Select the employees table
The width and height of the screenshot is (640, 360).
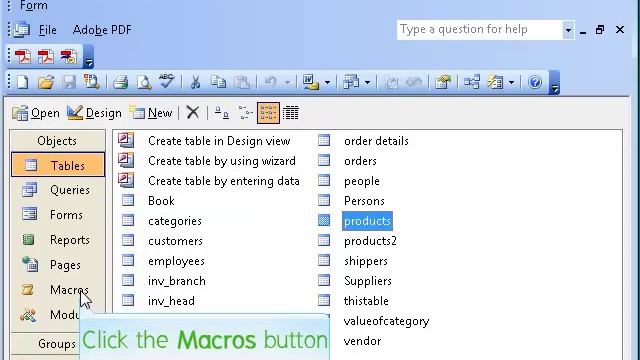click(176, 261)
